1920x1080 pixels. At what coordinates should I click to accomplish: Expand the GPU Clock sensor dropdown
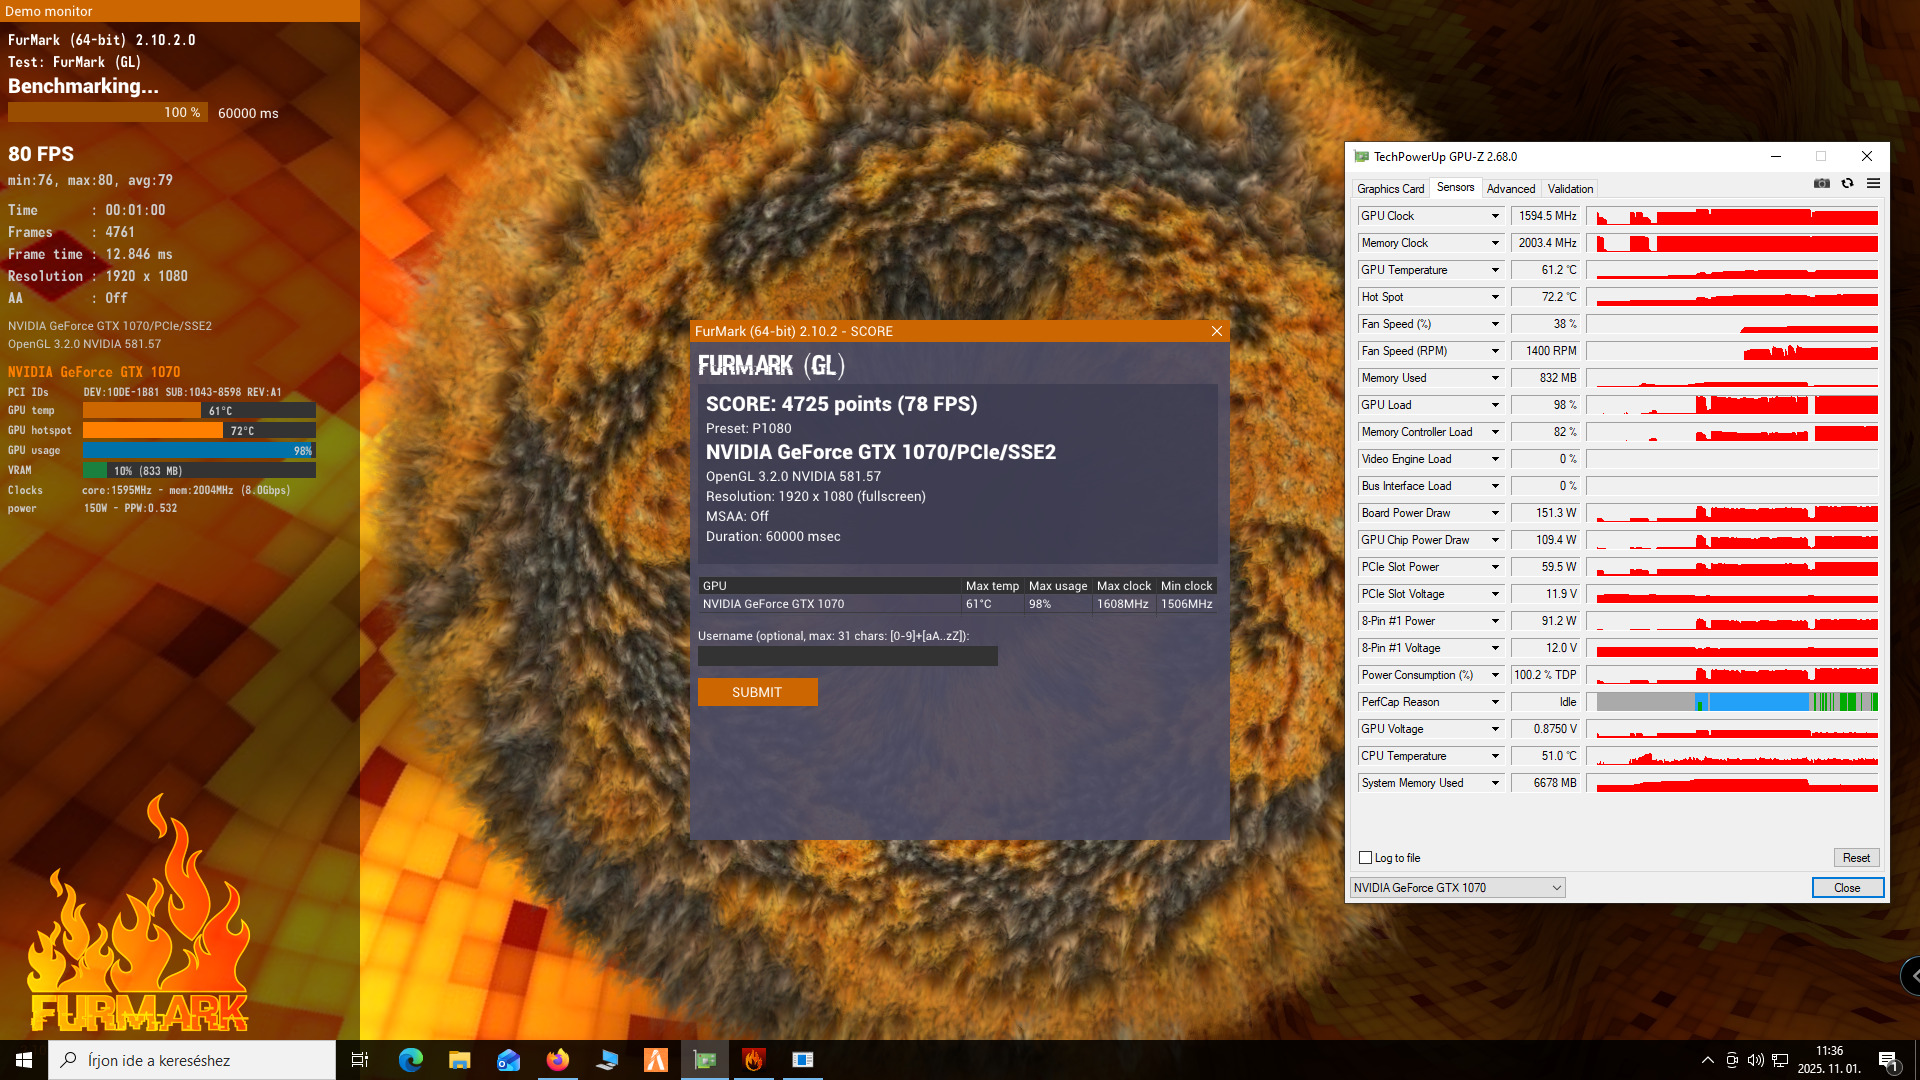[x=1495, y=216]
